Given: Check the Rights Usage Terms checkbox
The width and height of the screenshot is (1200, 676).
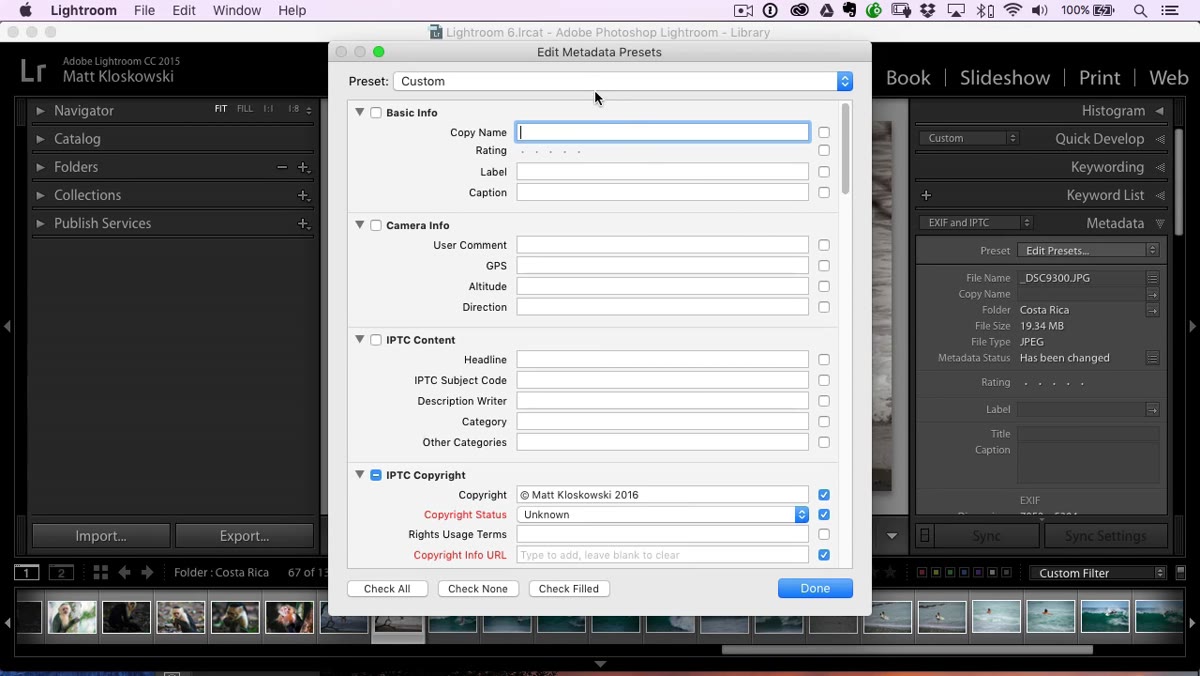Looking at the screenshot, I should click(824, 535).
